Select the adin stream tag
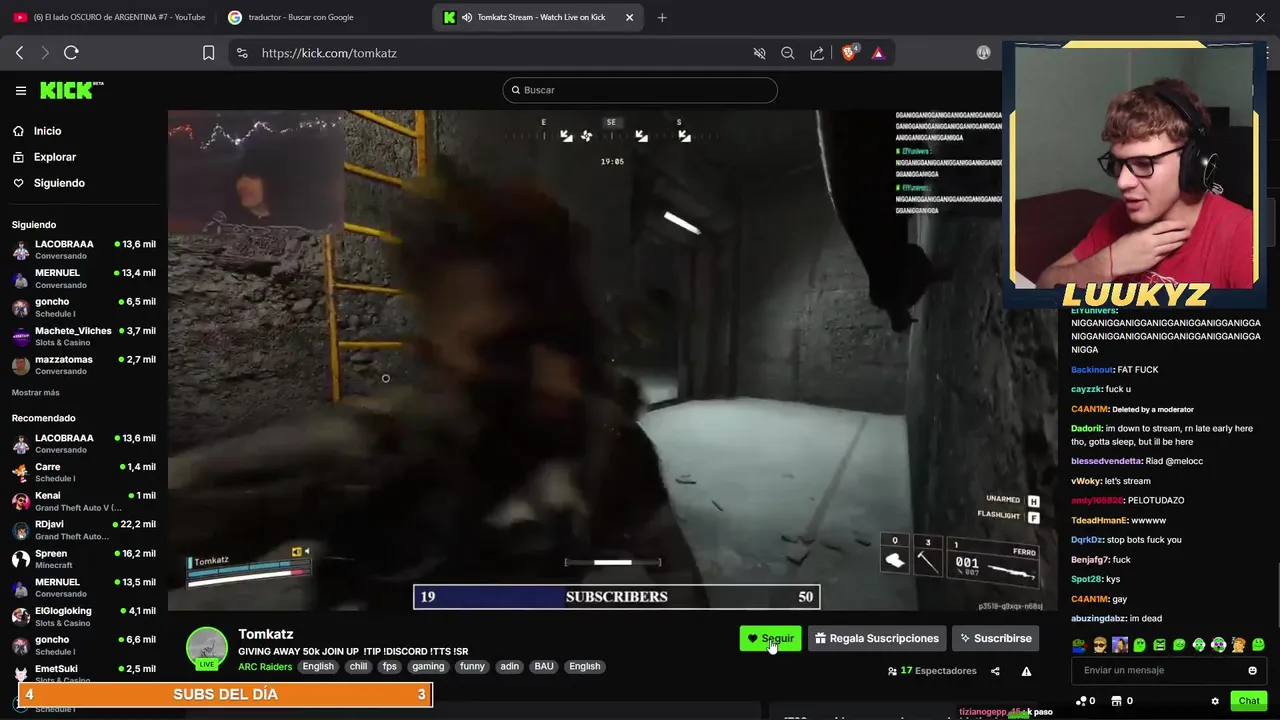 [x=510, y=667]
